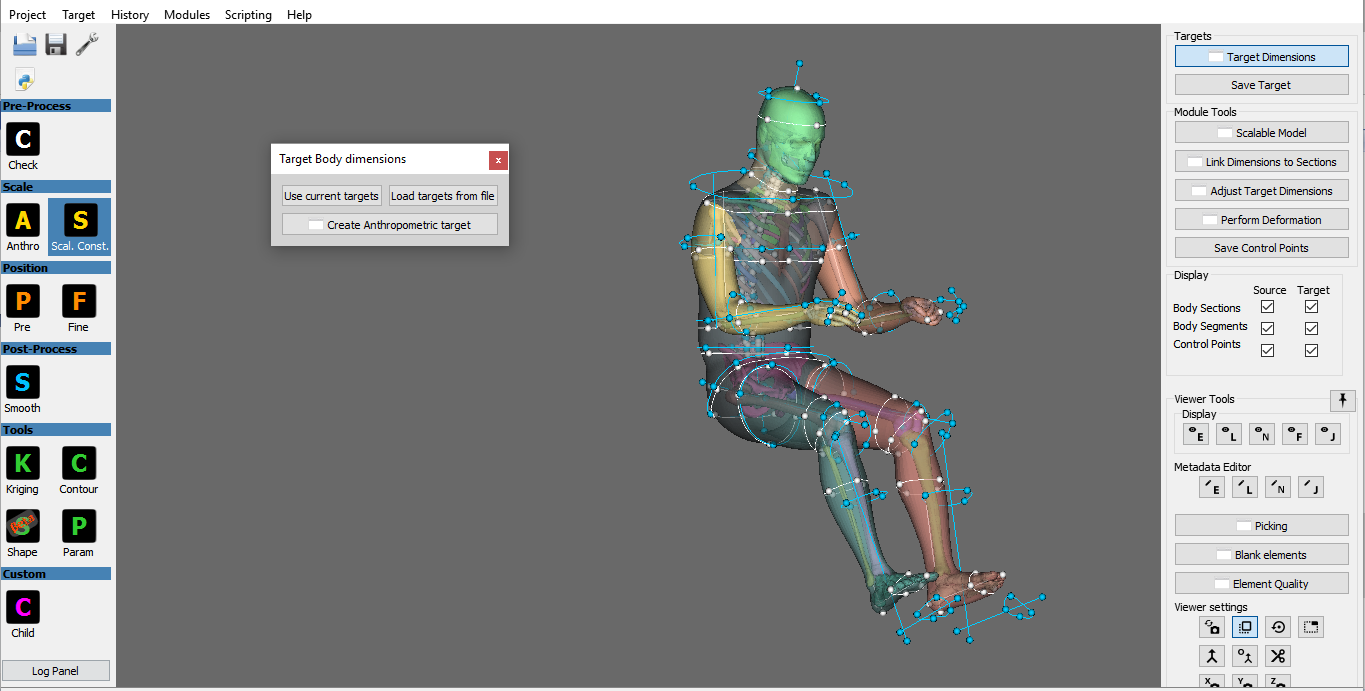Open Metadata Editor for landmarks L

click(1244, 487)
